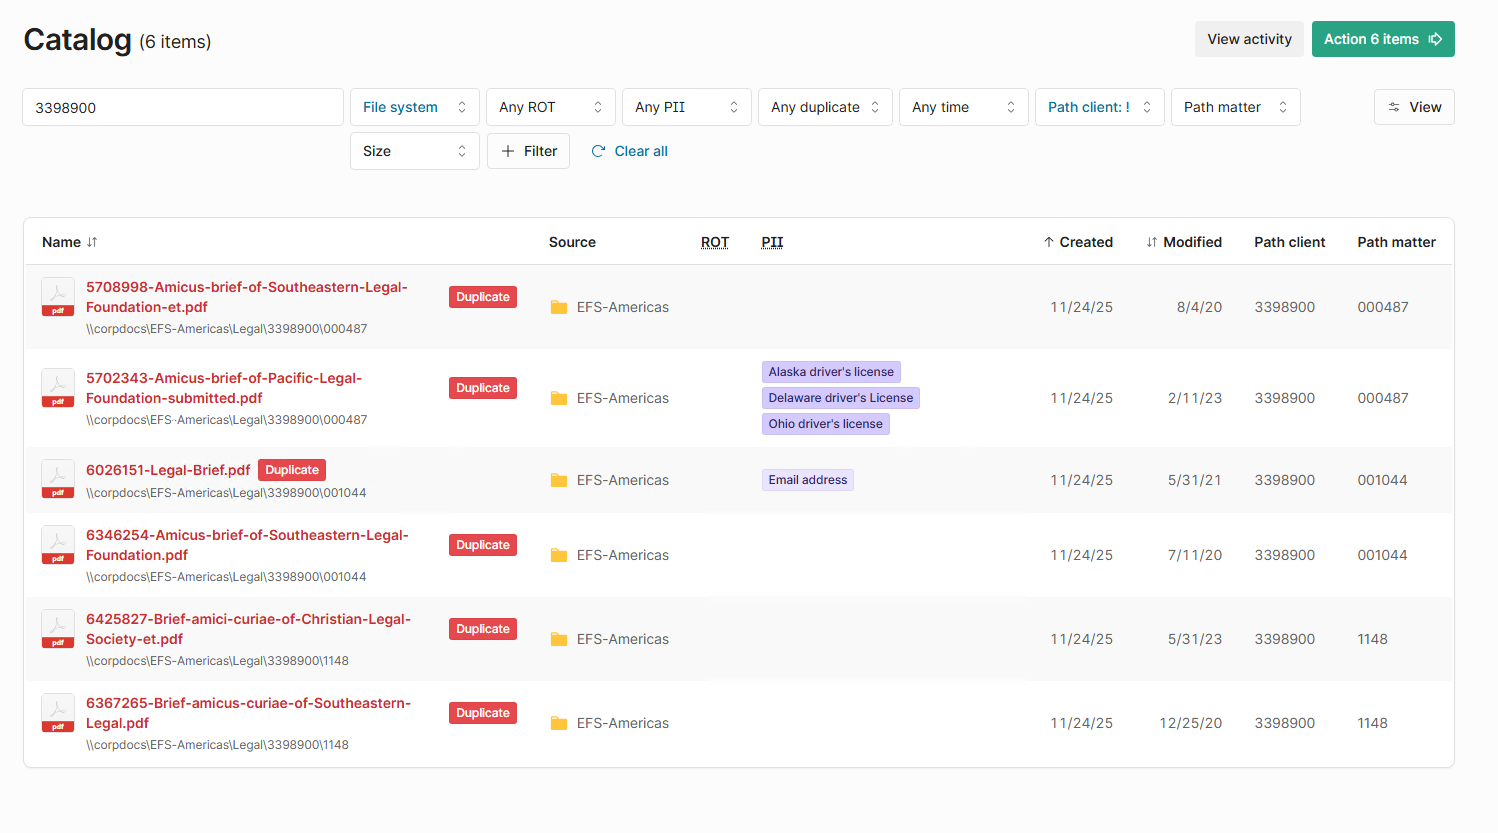Click the ROT column header

pos(714,242)
